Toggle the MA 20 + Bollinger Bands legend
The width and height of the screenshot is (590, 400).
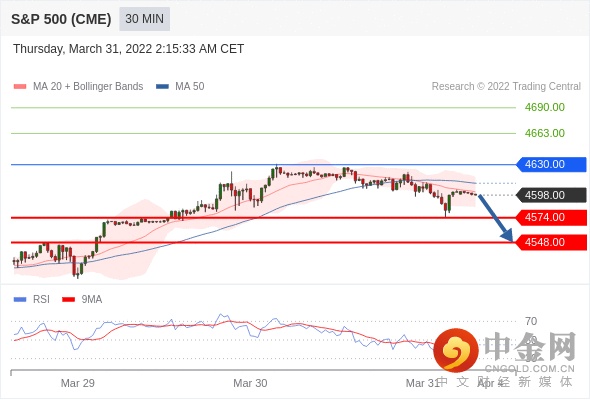[78, 87]
